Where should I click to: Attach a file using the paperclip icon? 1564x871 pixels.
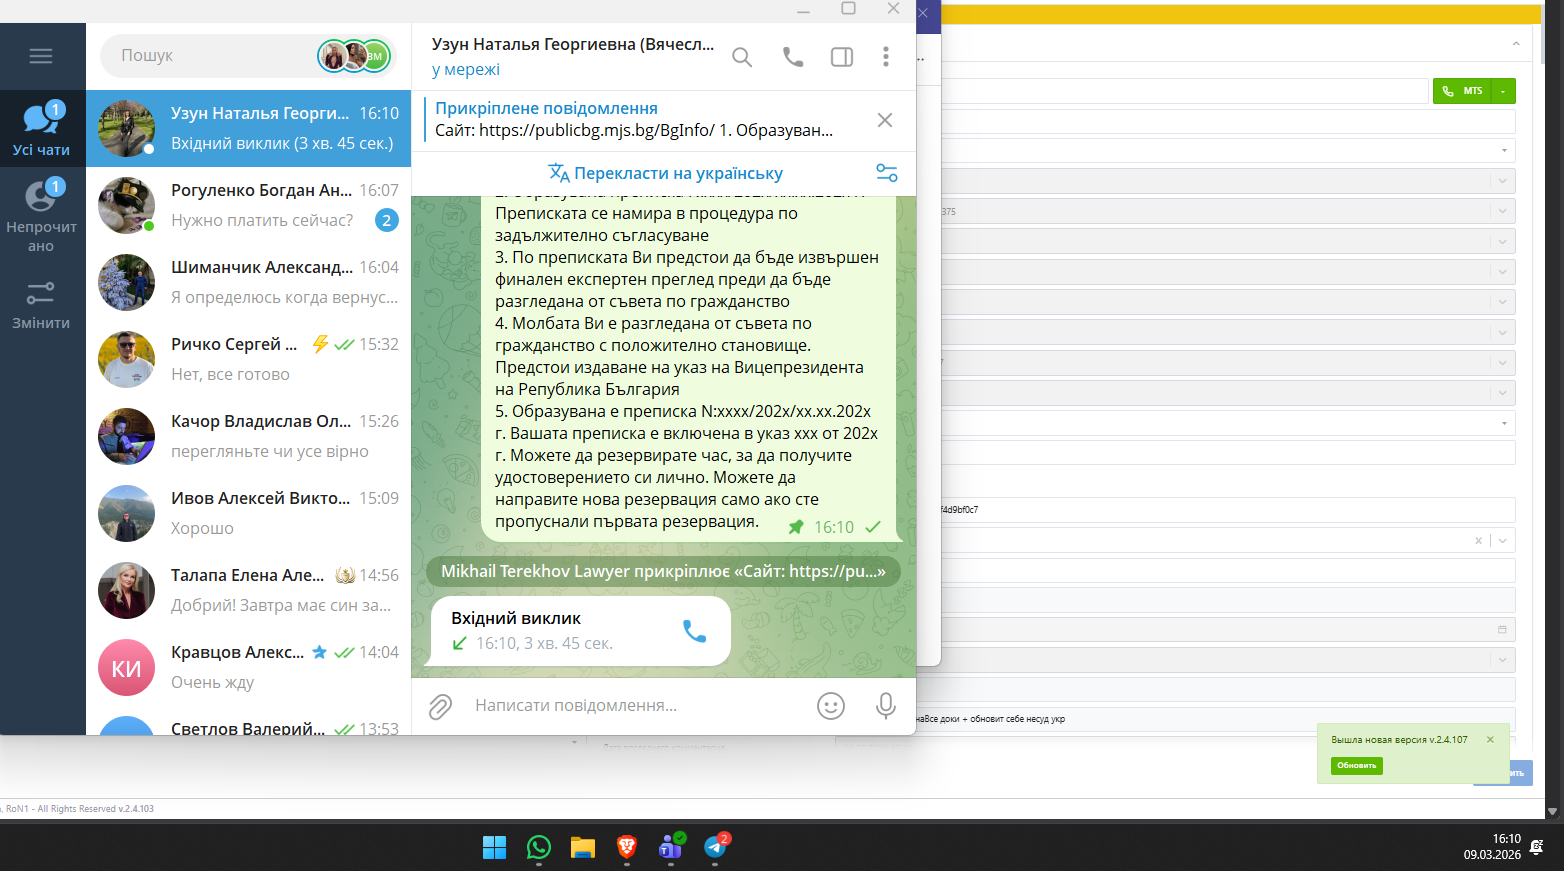point(440,707)
